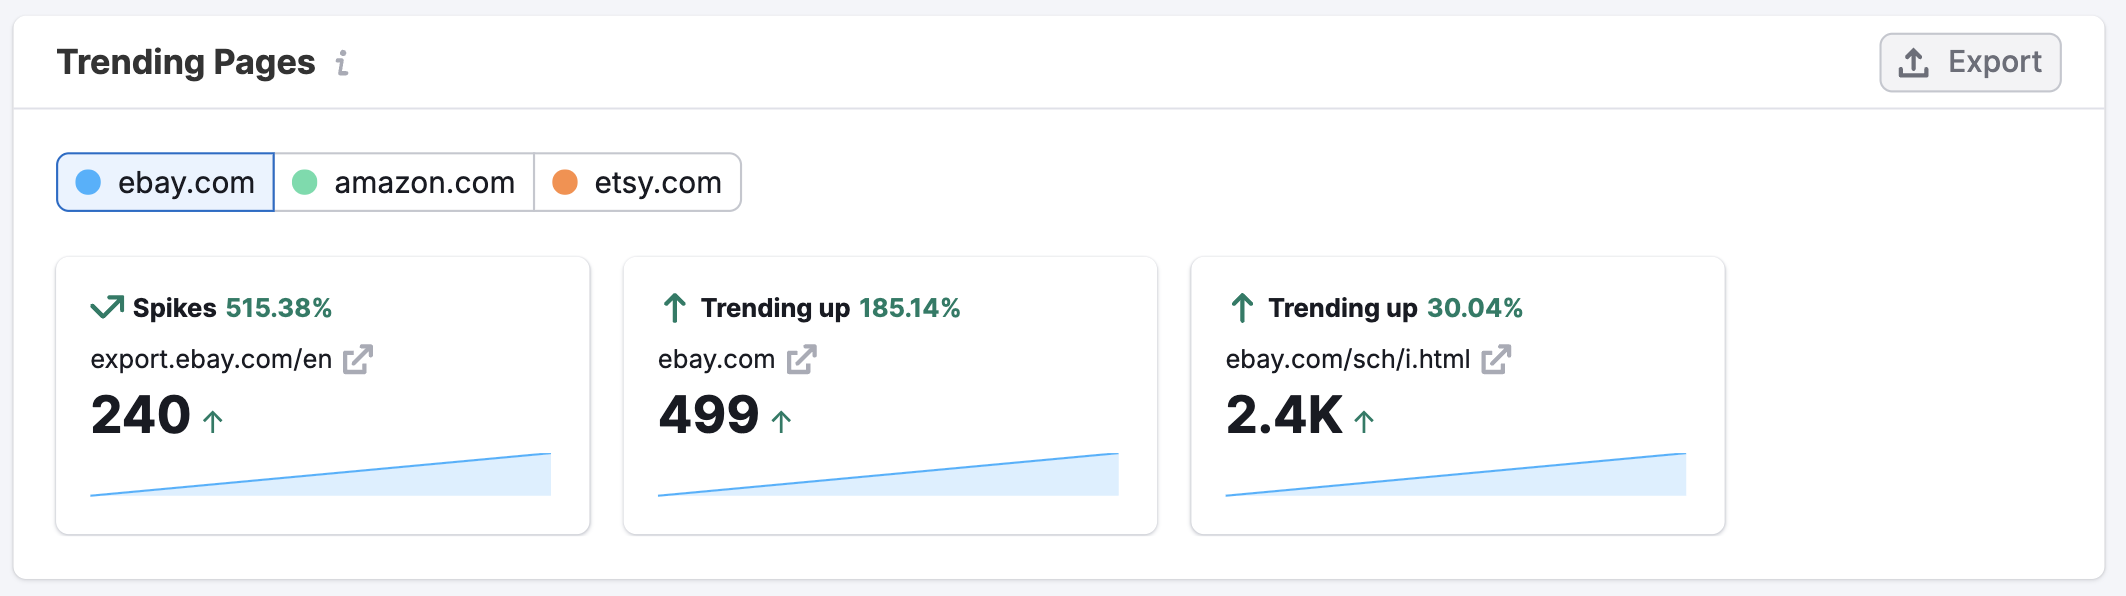Click the Trending up arrow icon on ebay.com card
The image size is (2126, 596).
pyautogui.click(x=676, y=307)
